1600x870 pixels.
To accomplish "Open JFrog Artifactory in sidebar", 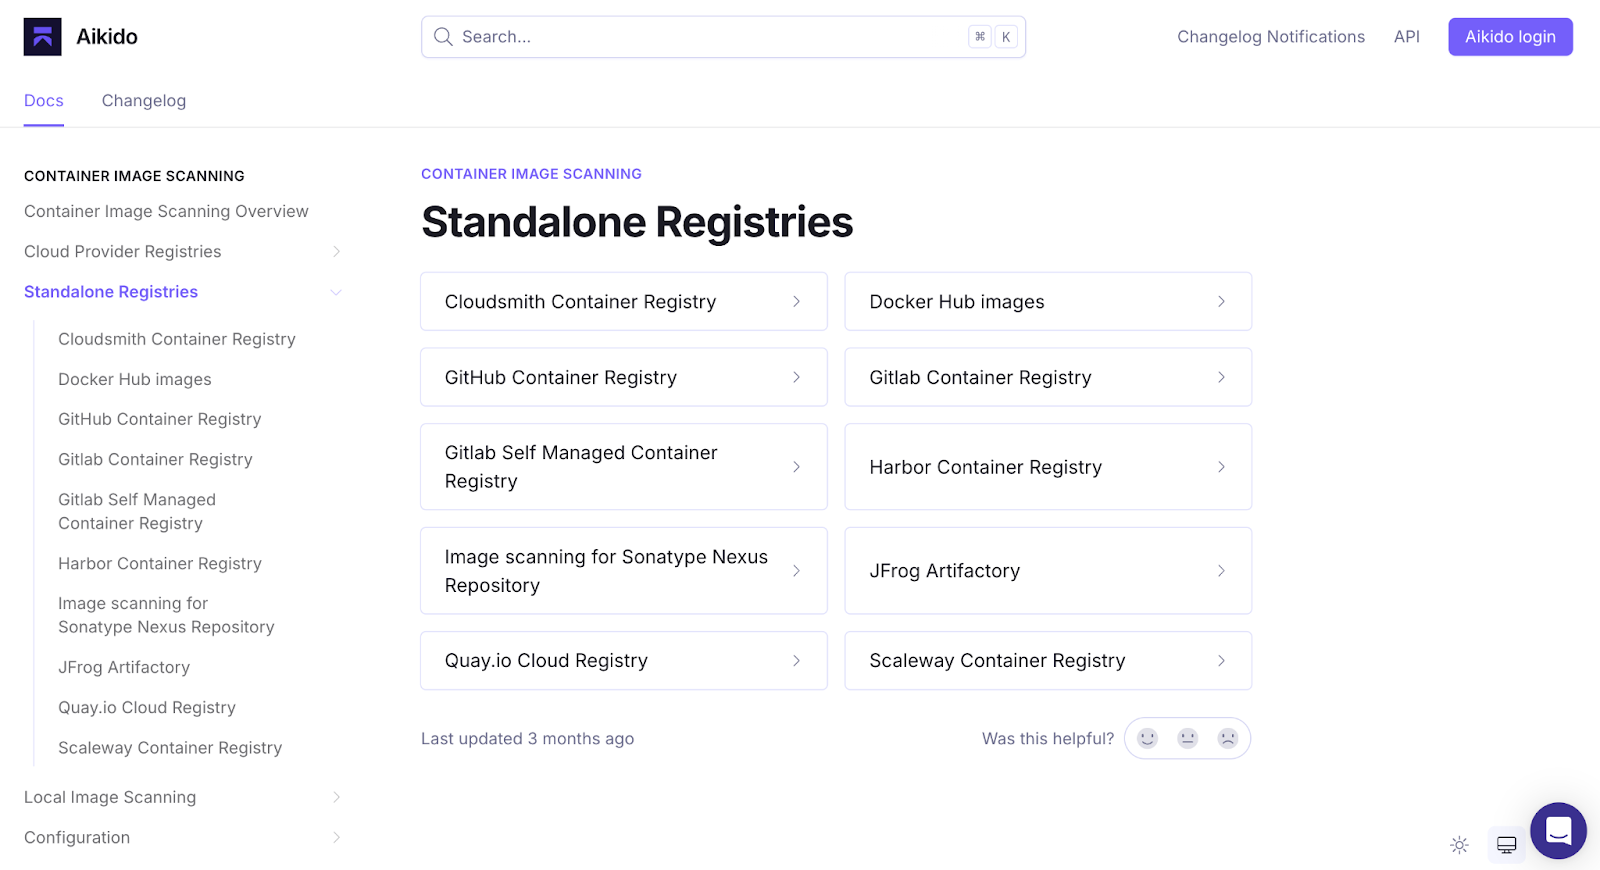I will point(124,667).
